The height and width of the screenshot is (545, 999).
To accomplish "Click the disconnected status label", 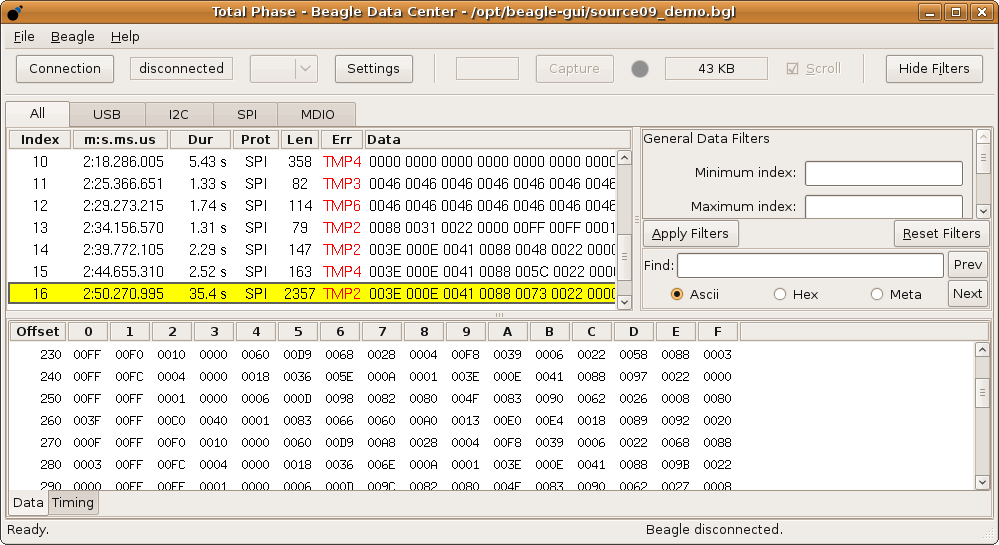I will click(x=182, y=69).
